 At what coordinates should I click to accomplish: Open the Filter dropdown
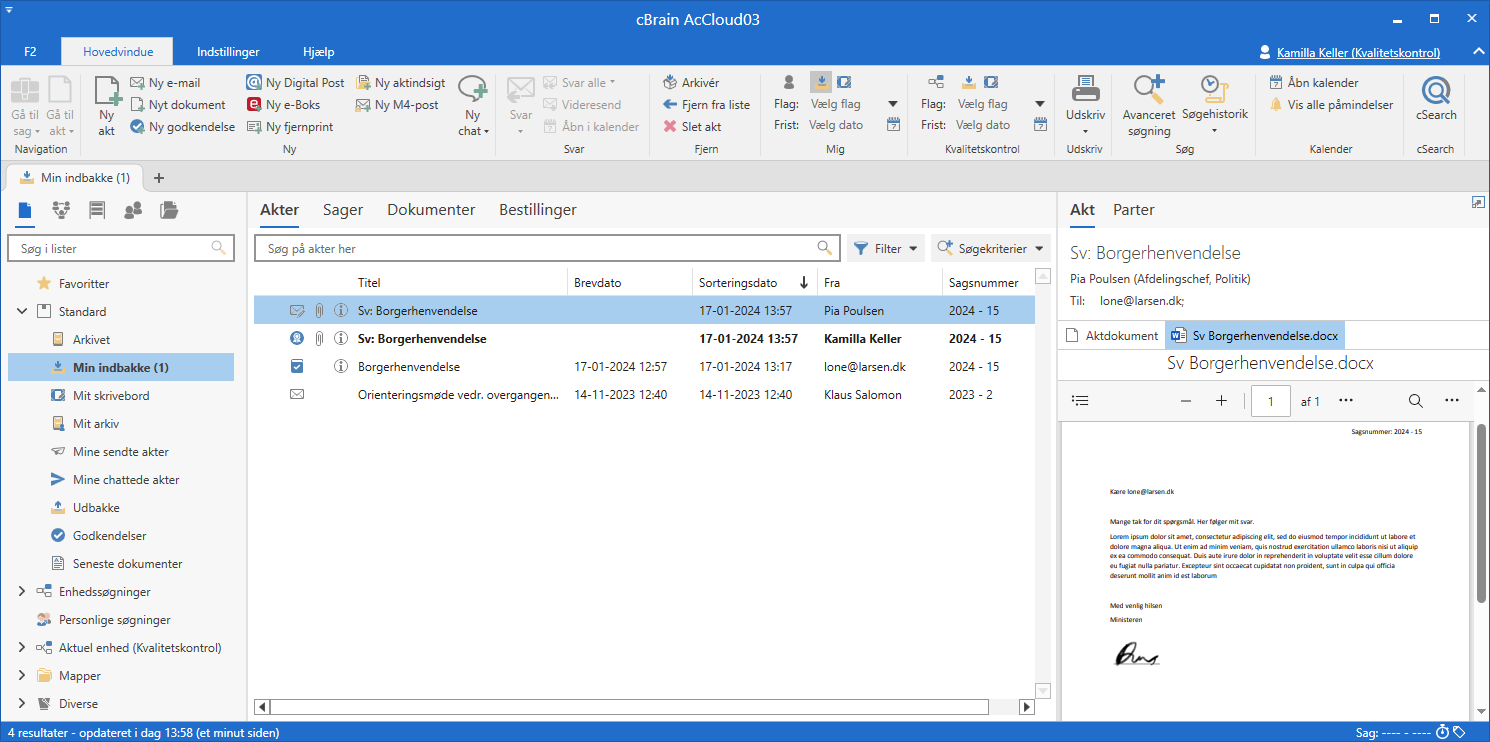[885, 249]
